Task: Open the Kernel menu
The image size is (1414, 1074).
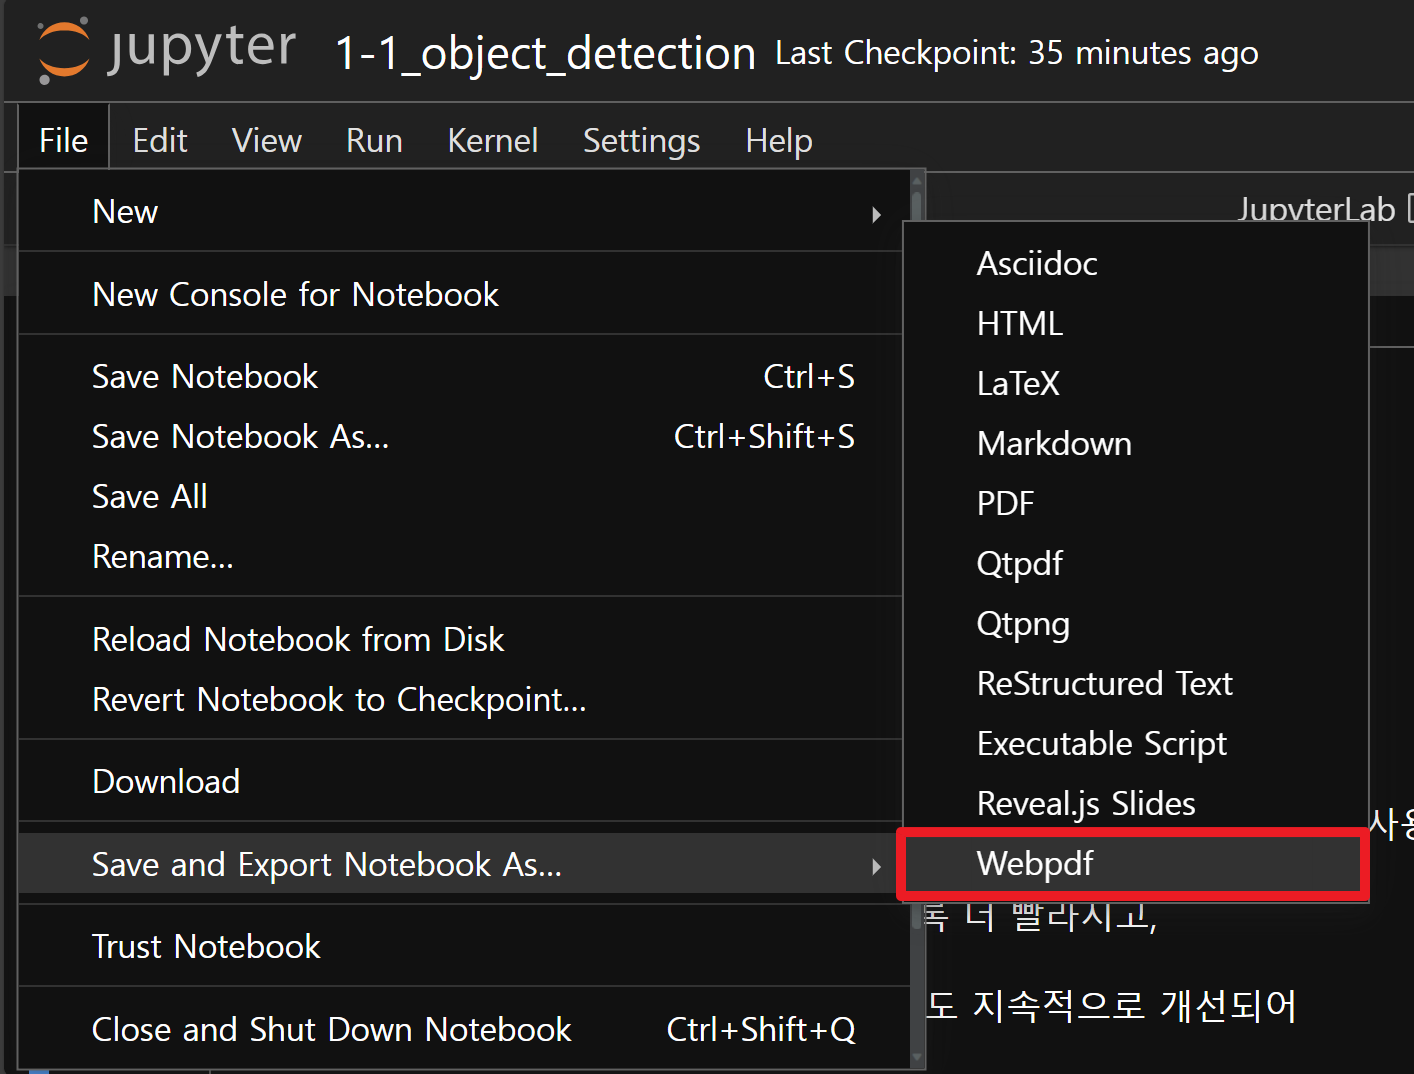Action: [493, 140]
